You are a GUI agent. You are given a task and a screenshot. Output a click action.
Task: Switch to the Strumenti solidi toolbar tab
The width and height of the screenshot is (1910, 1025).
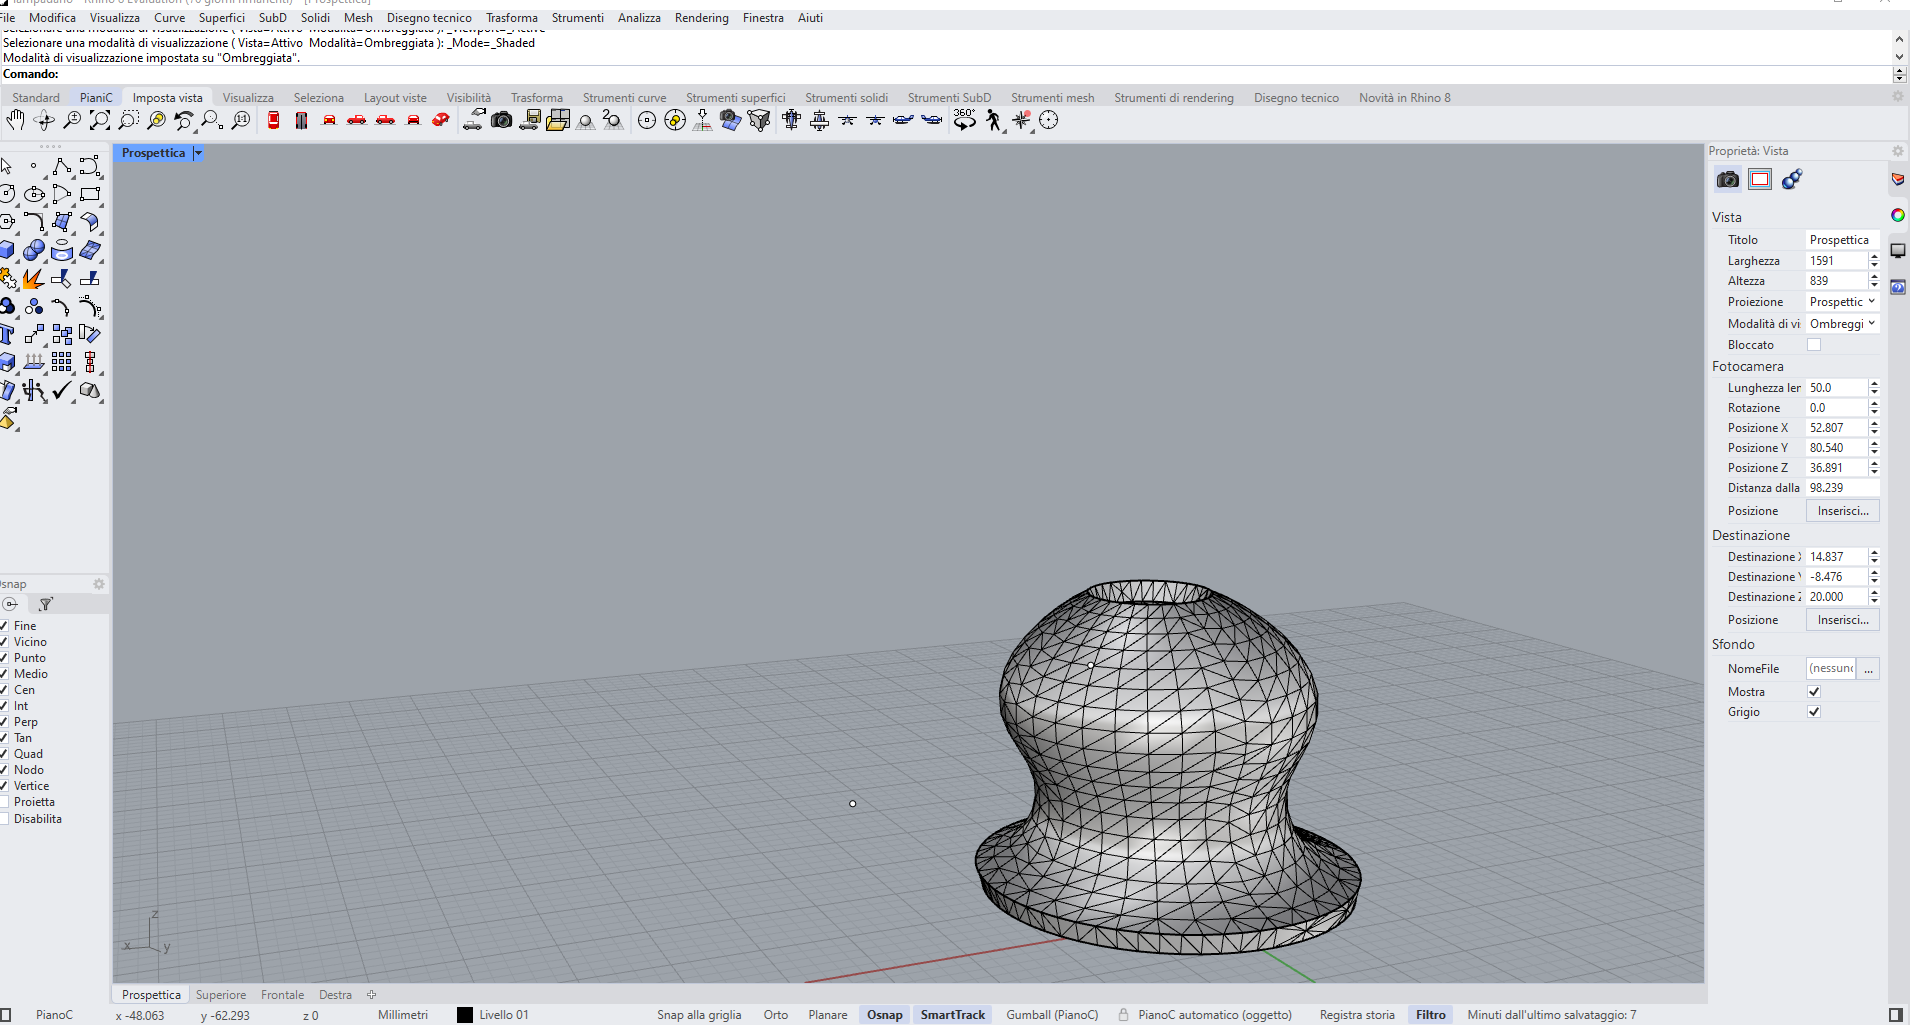(x=846, y=98)
